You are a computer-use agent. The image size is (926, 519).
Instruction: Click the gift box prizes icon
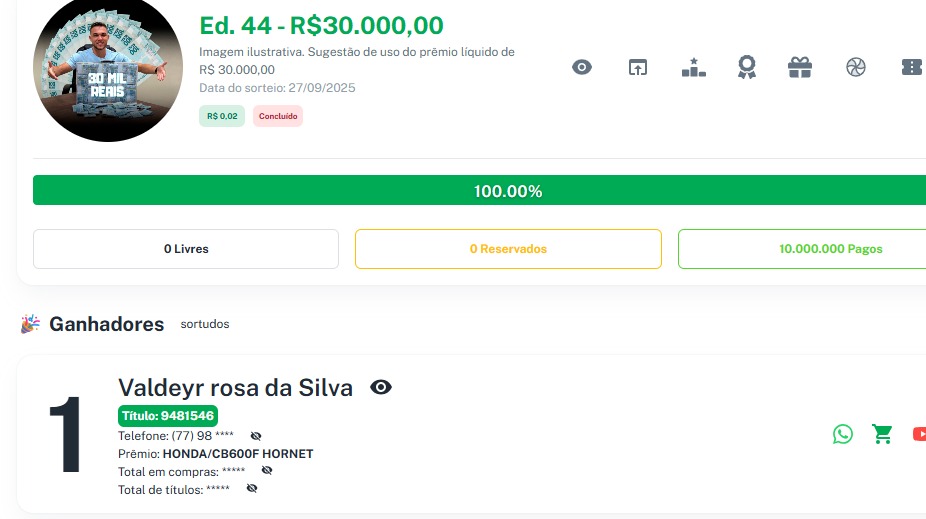click(x=800, y=67)
